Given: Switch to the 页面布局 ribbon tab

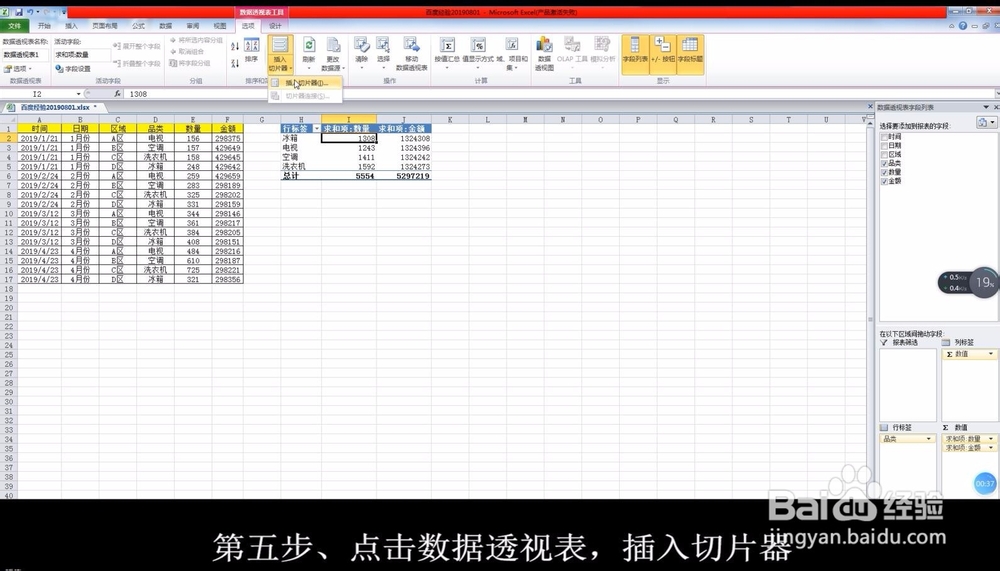Looking at the screenshot, I should (x=105, y=26).
